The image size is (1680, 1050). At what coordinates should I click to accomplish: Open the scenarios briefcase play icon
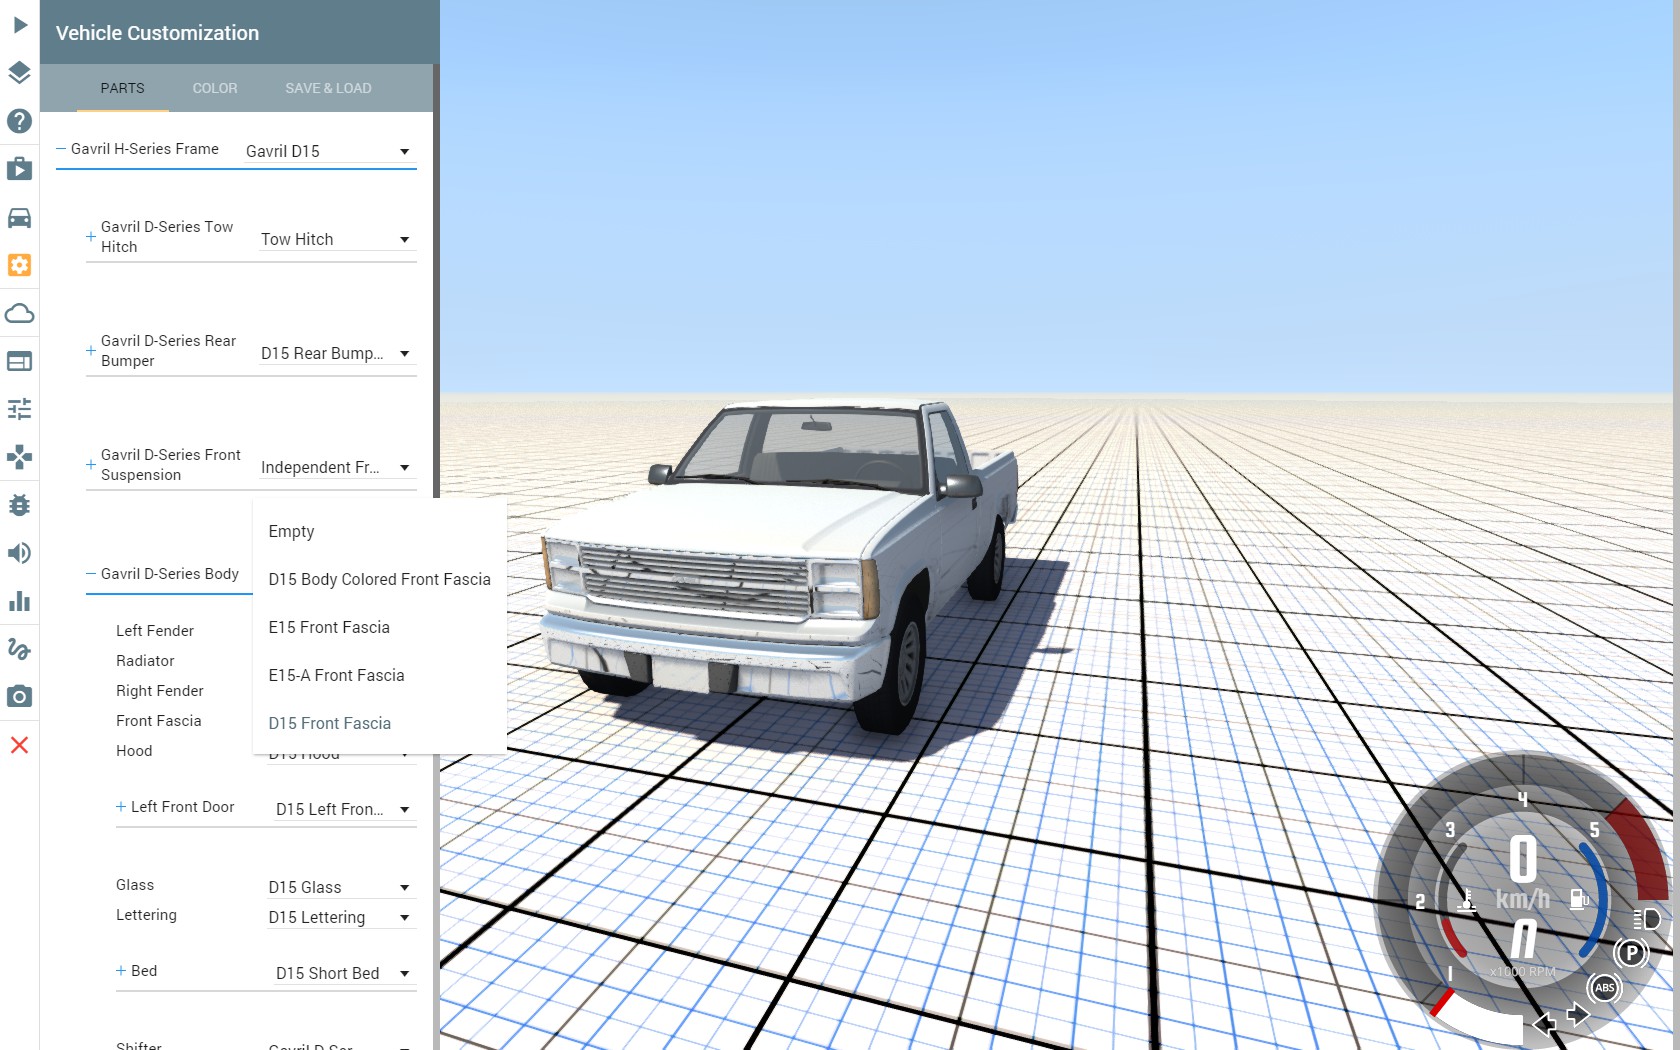tap(19, 168)
